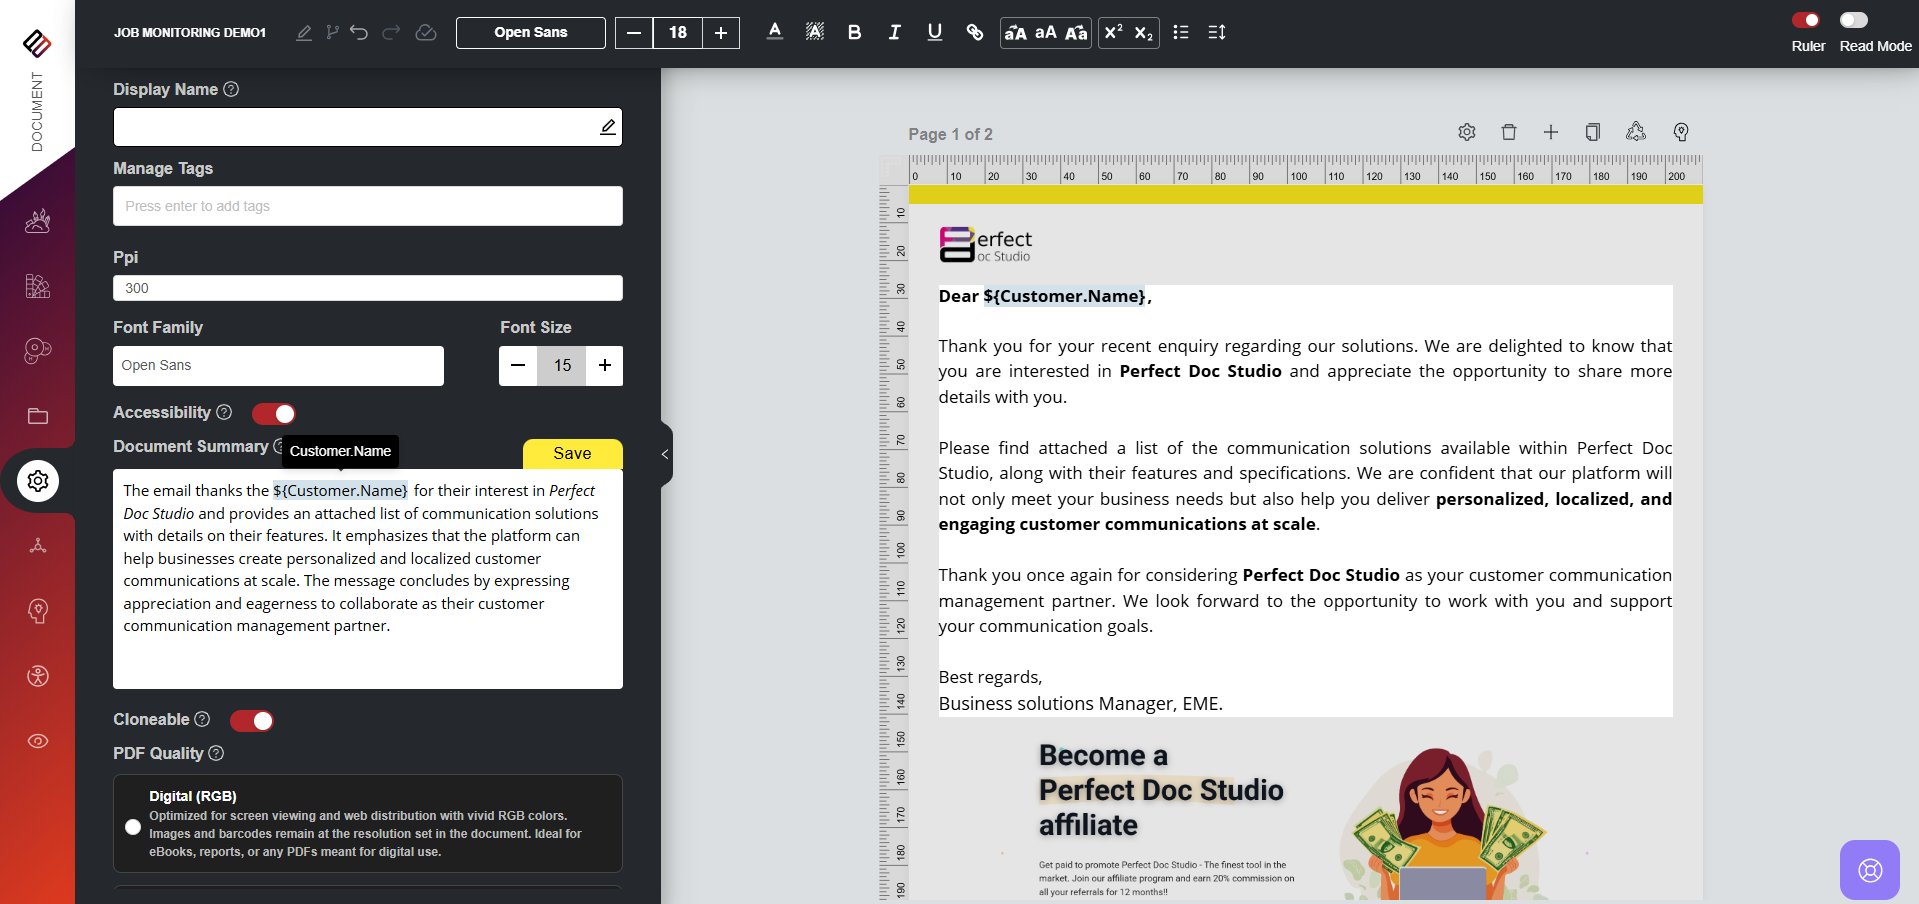Choose the text color tool
The width and height of the screenshot is (1919, 904).
click(x=774, y=33)
